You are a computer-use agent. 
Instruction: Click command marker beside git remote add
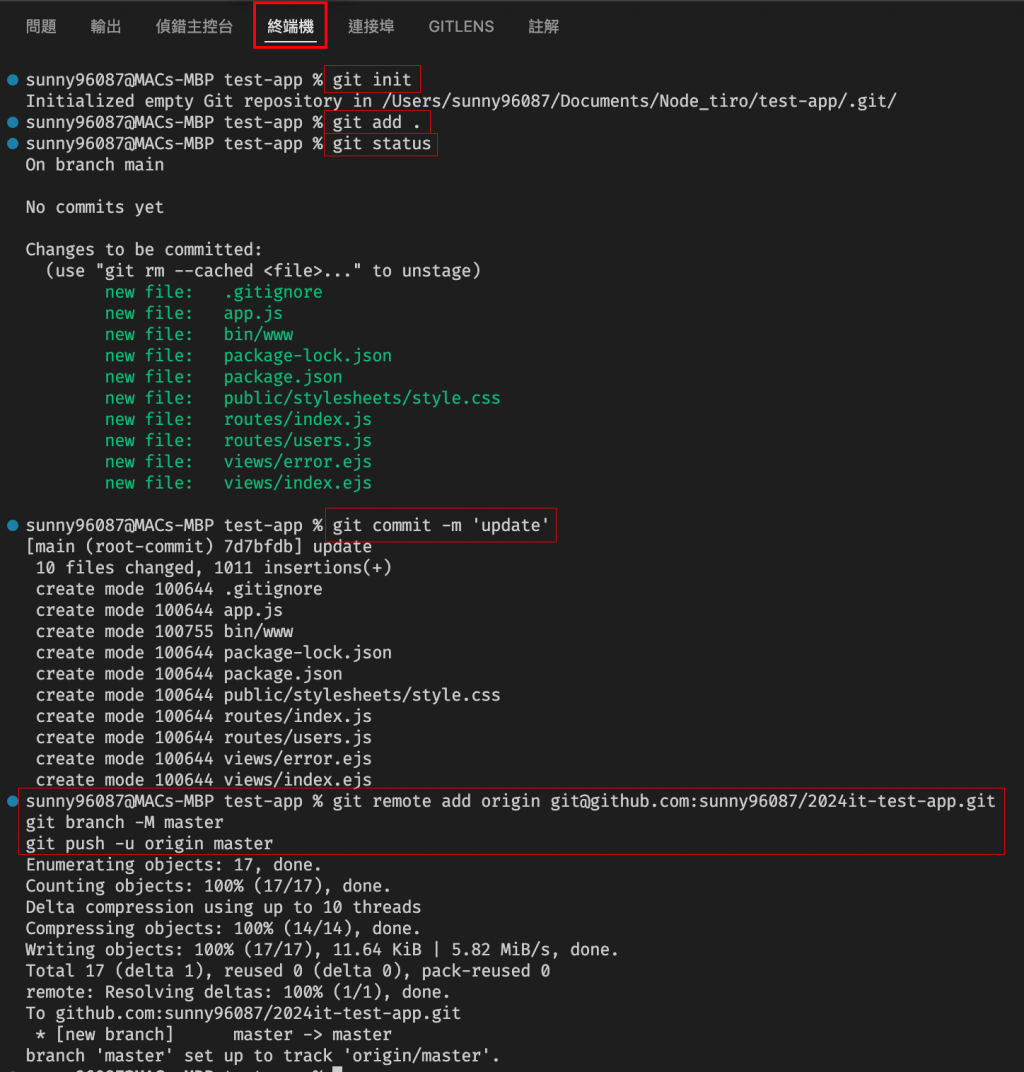12,801
